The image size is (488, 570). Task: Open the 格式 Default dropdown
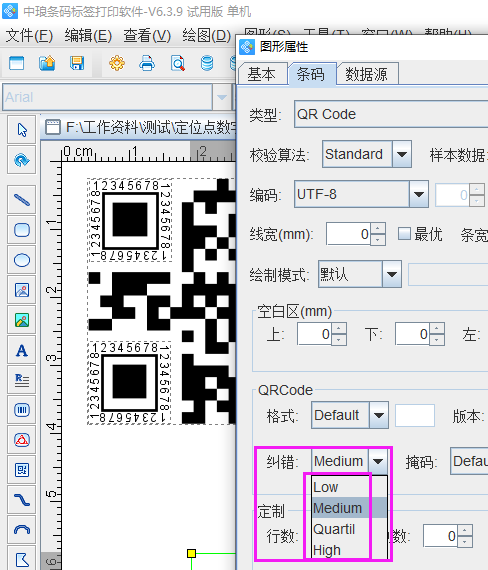[379, 415]
